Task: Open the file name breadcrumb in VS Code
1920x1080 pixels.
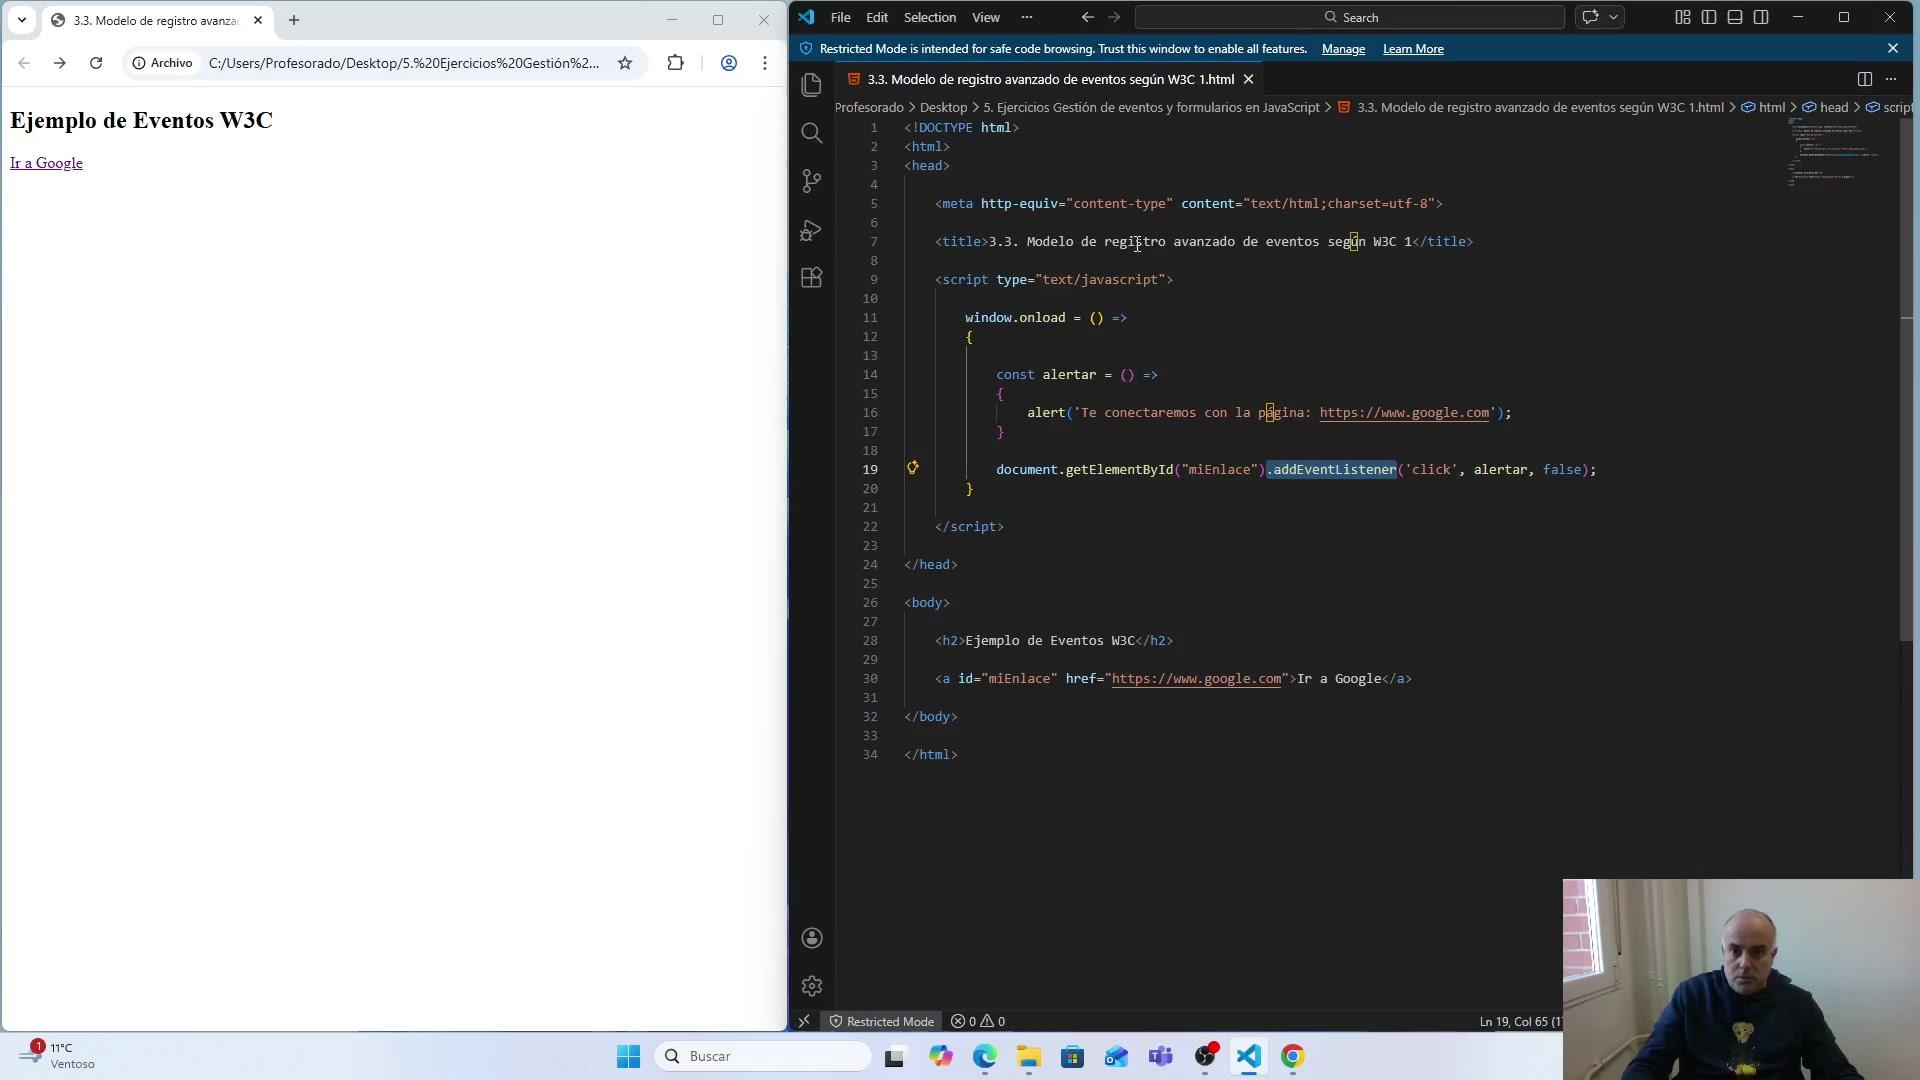Action: (1531, 107)
